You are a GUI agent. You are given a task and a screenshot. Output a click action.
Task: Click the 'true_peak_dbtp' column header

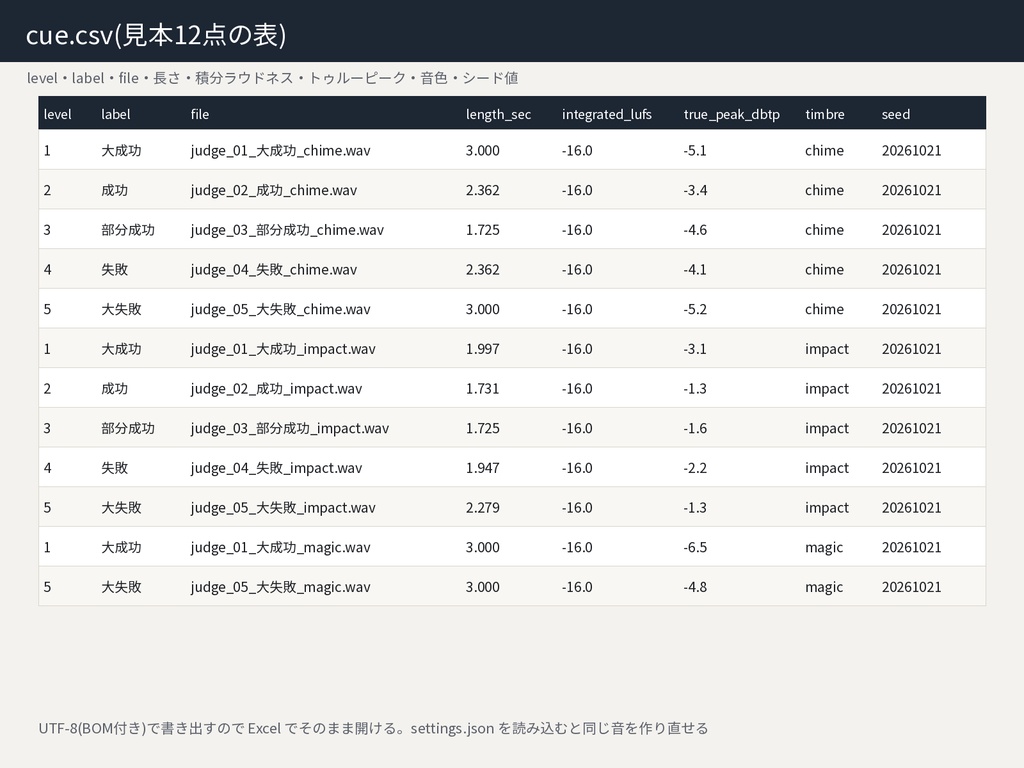click(x=731, y=114)
